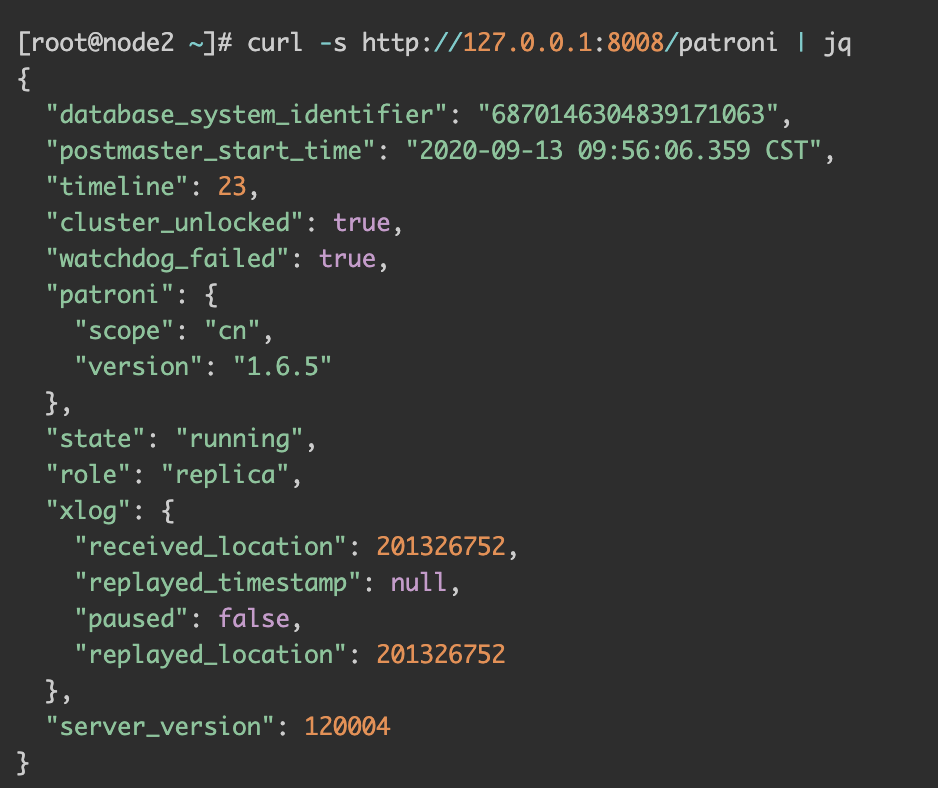Click the patroni object opening brace
Screen dimensions: 938x788
point(211,295)
